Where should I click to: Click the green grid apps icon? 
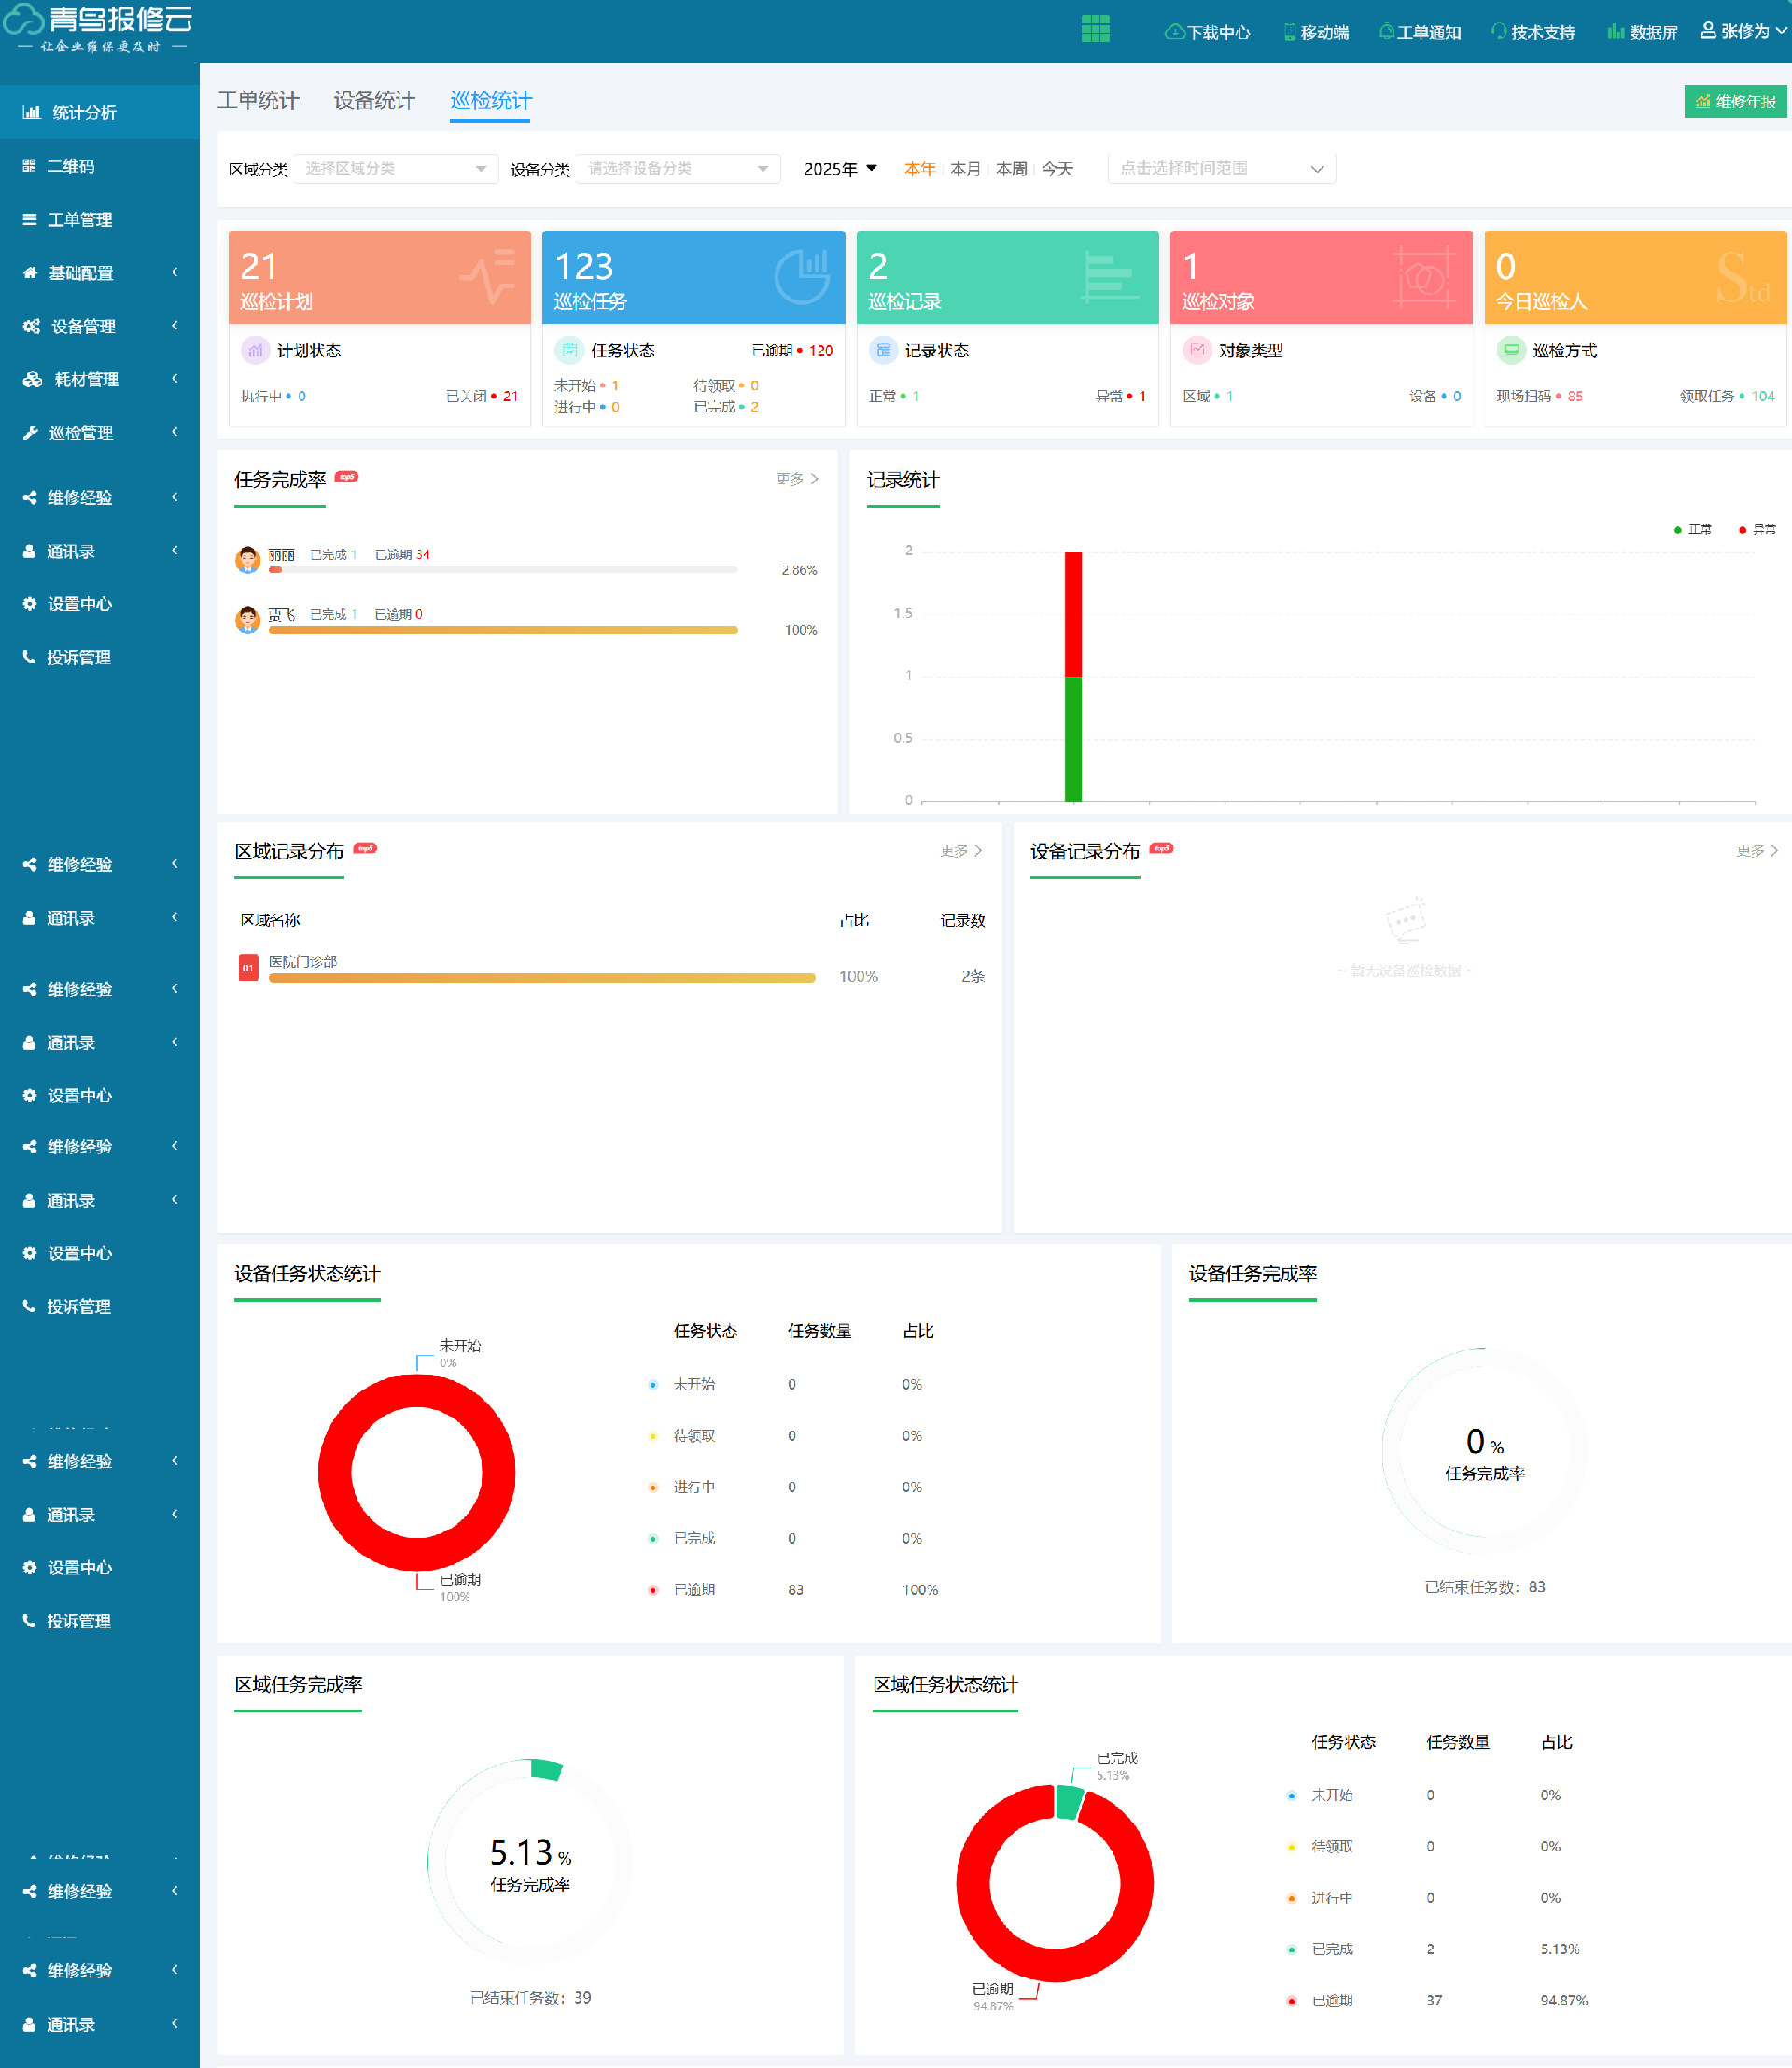tap(1095, 29)
